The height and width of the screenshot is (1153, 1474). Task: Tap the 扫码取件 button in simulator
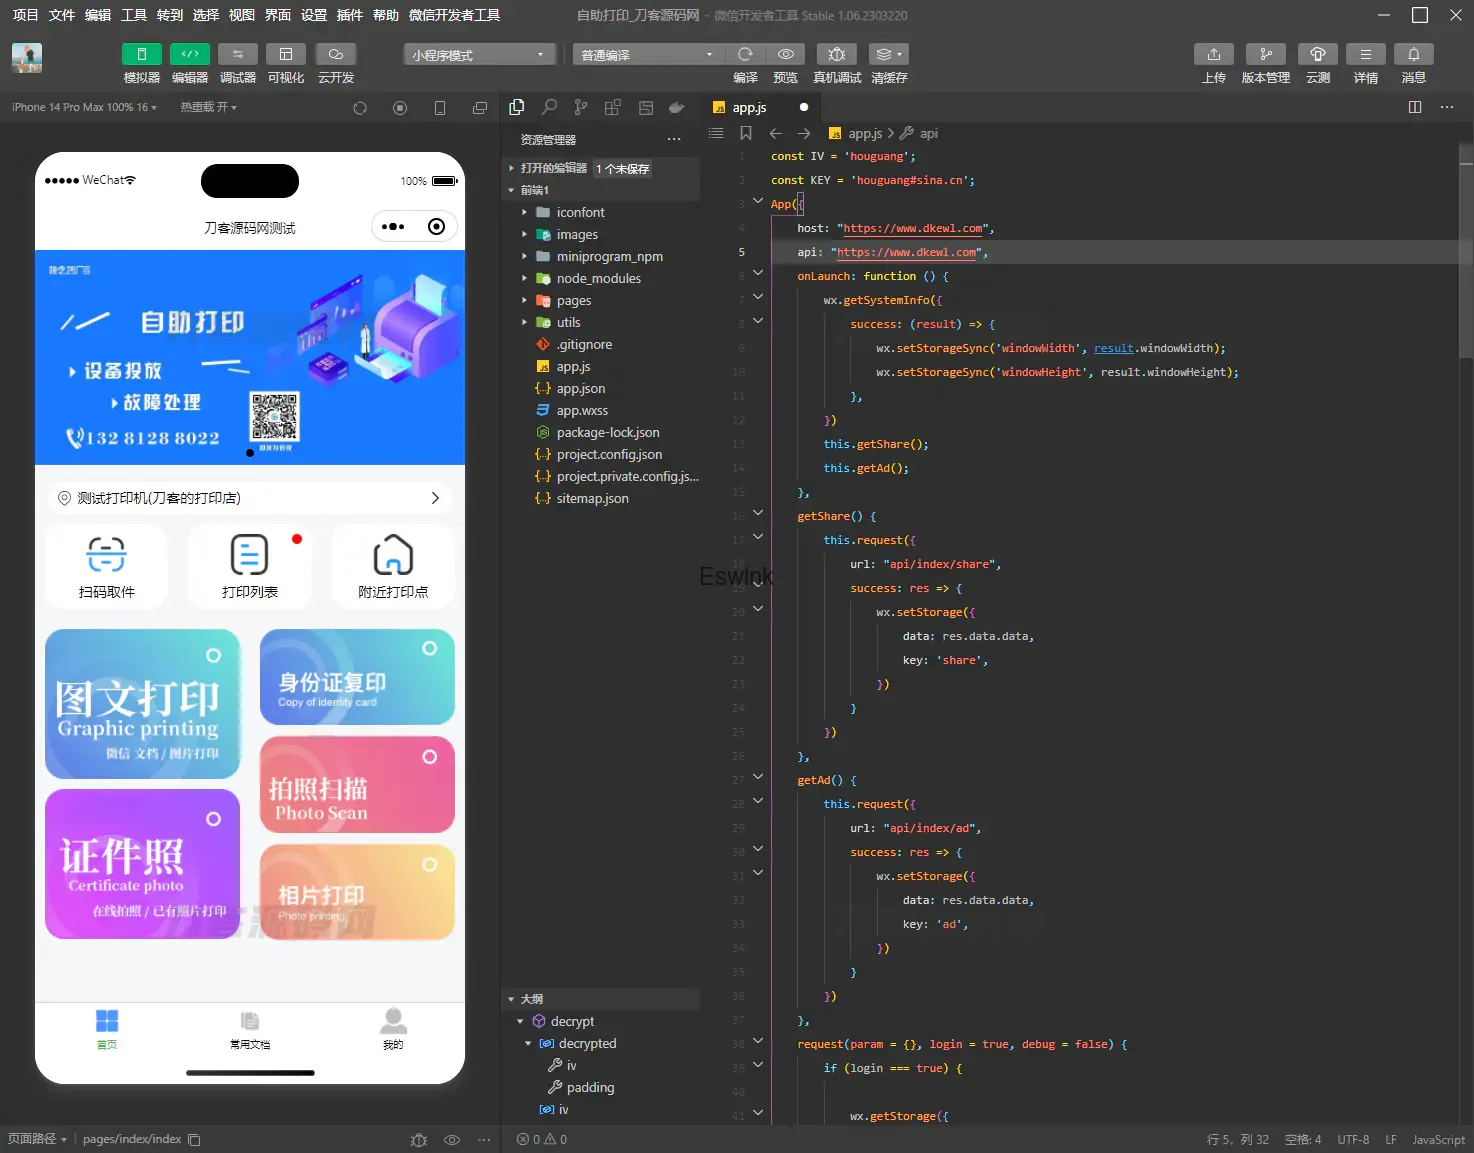point(107,566)
